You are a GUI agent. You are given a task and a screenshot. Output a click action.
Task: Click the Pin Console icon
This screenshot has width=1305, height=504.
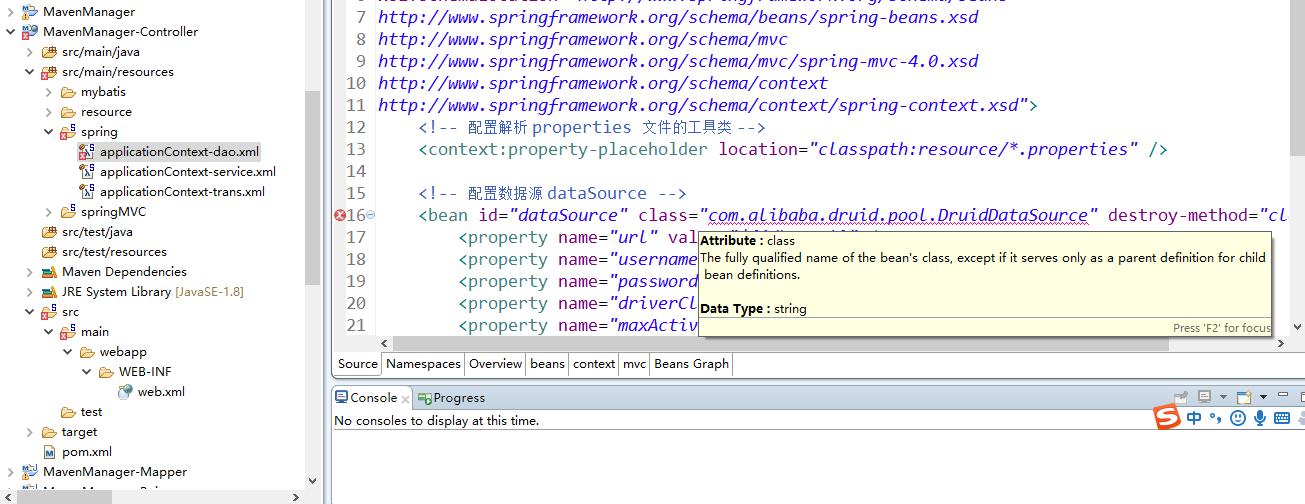1181,397
